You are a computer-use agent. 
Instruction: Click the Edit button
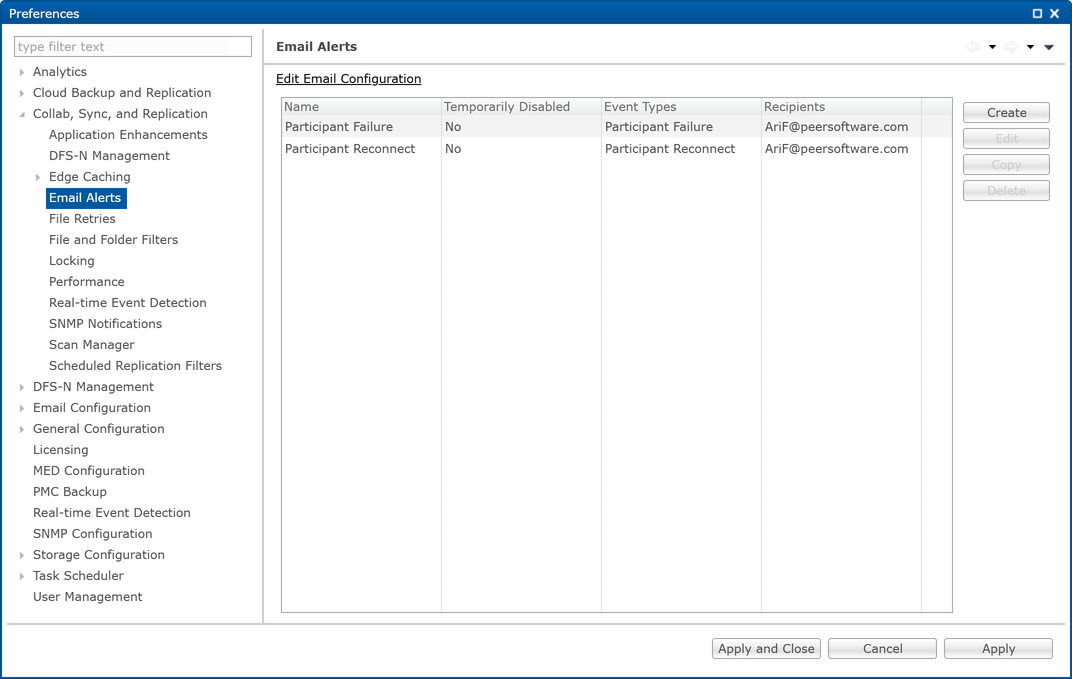[x=1006, y=139]
